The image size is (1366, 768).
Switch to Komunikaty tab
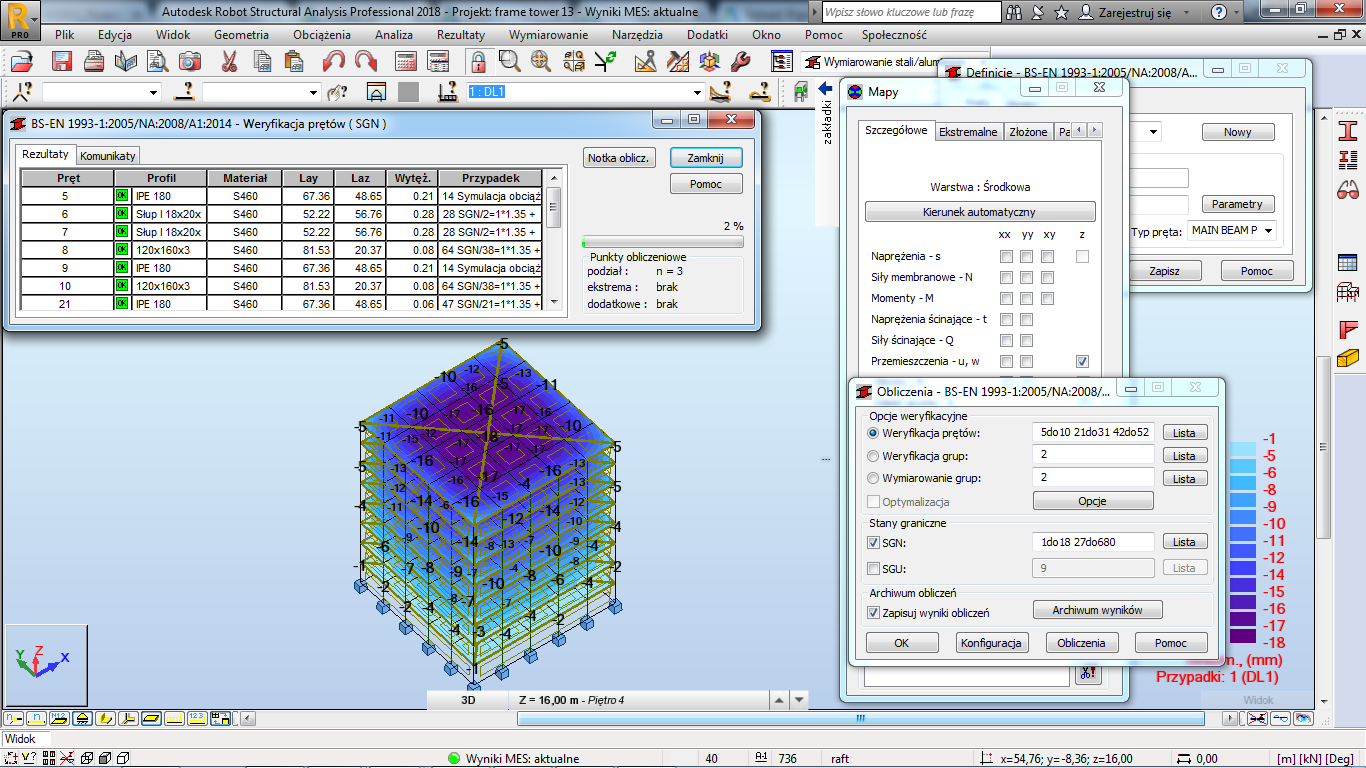coord(108,156)
